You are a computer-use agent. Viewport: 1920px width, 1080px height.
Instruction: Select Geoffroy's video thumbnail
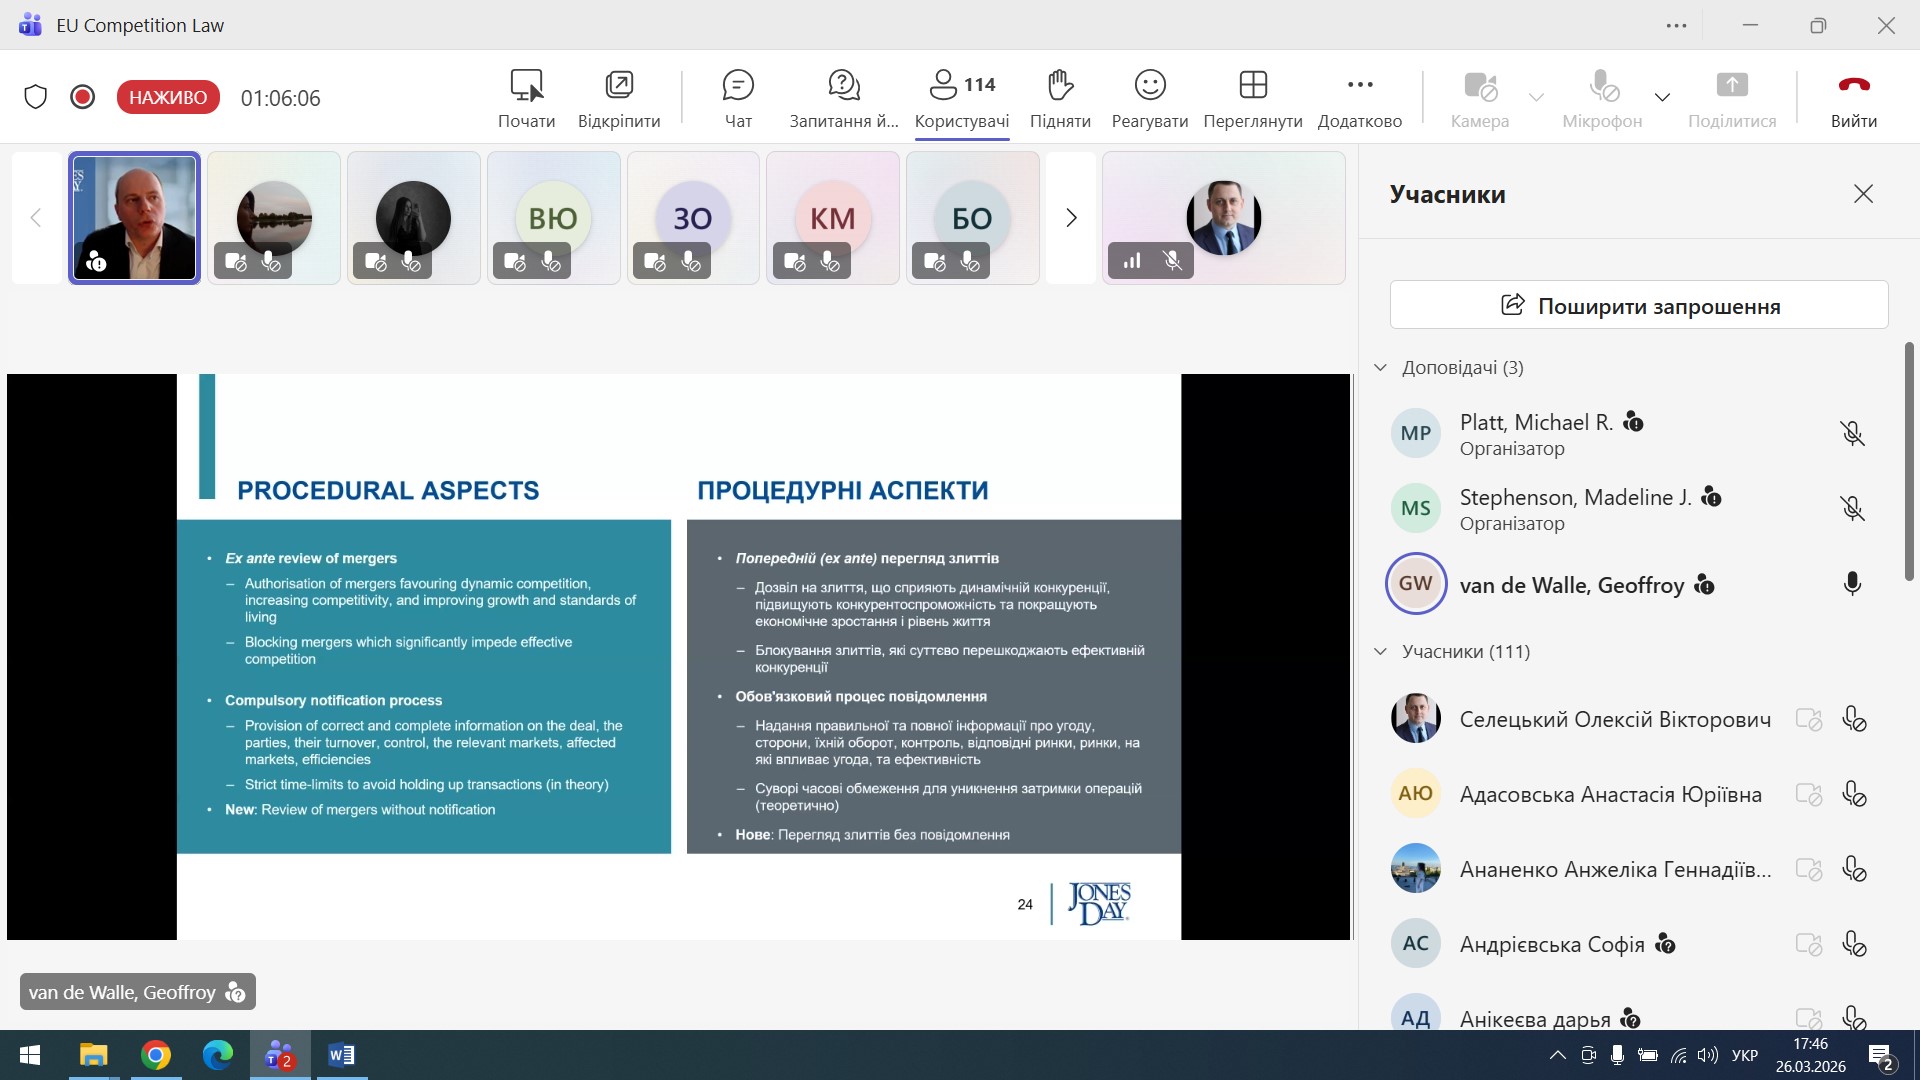click(x=134, y=218)
